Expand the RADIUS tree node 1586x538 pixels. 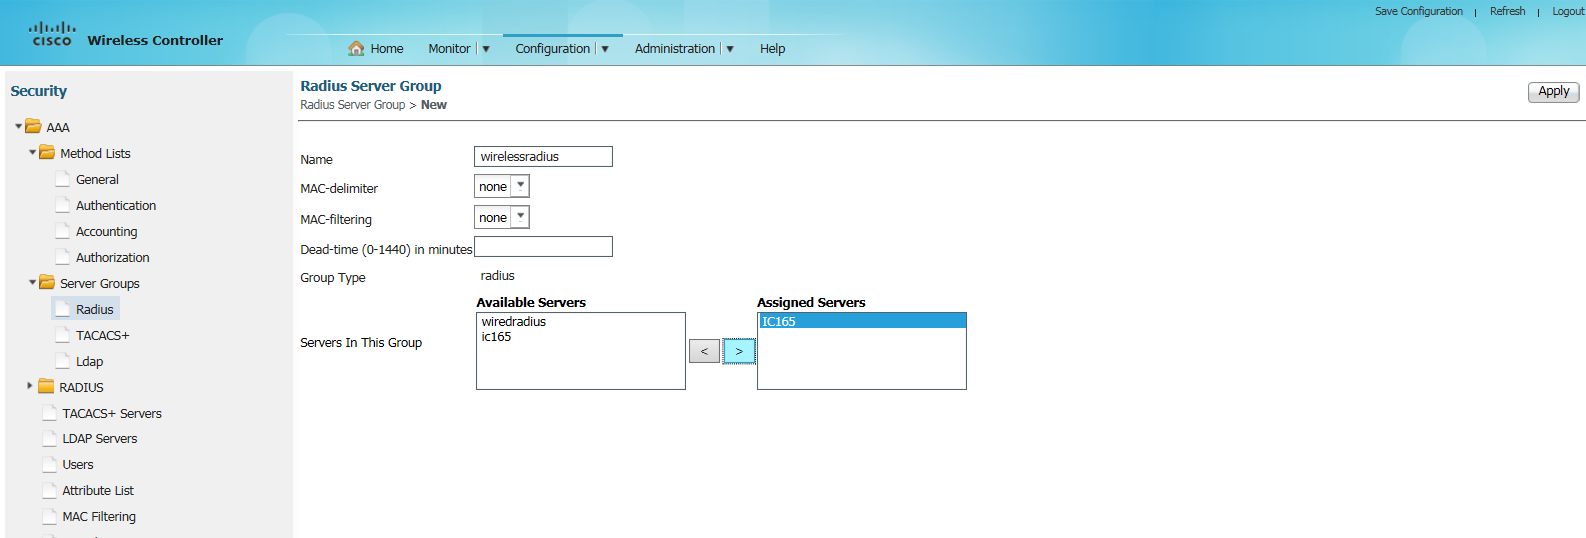tap(30, 386)
